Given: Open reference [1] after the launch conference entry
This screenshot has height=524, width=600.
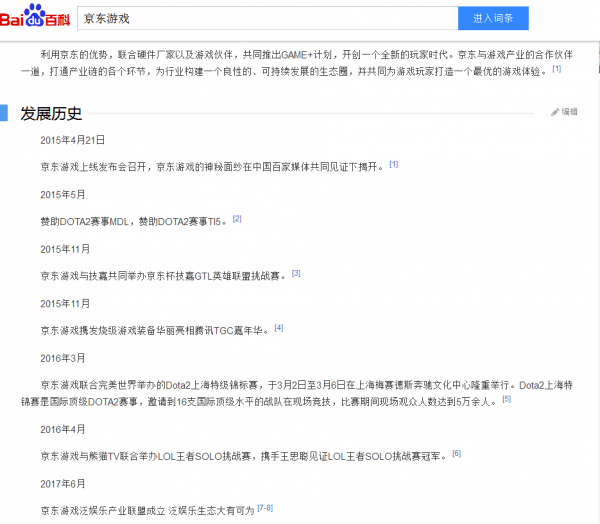Looking at the screenshot, I should 394,164.
